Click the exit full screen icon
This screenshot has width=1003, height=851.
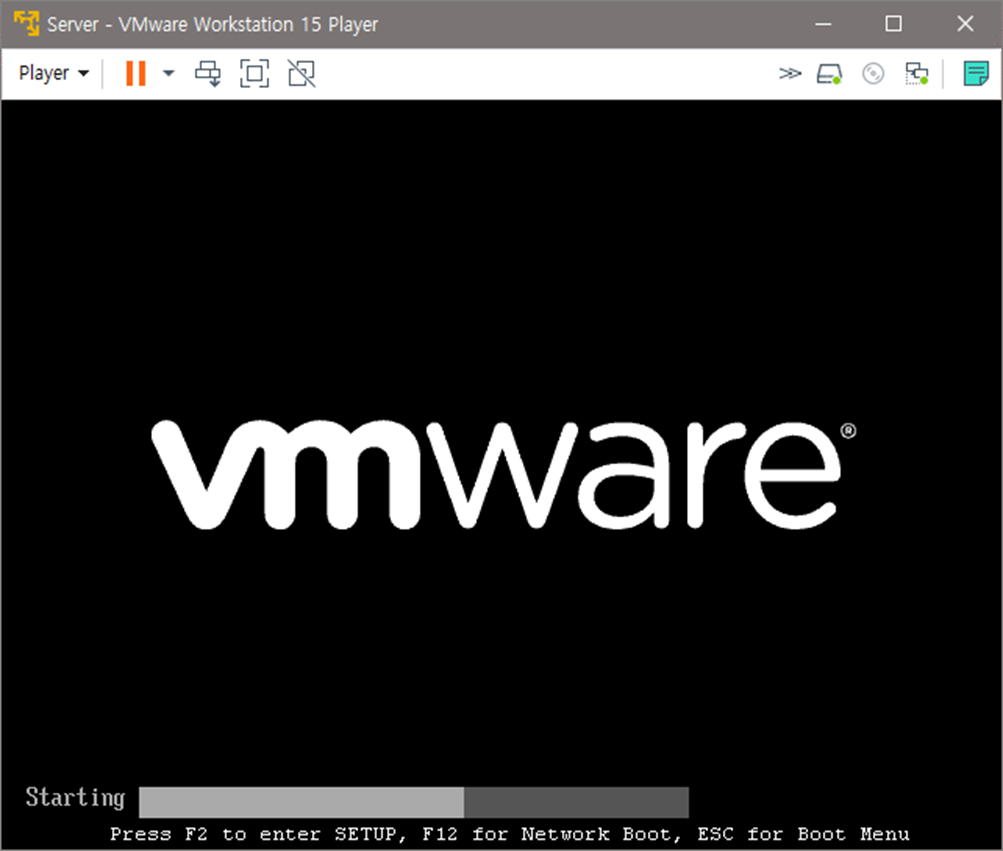tap(301, 73)
